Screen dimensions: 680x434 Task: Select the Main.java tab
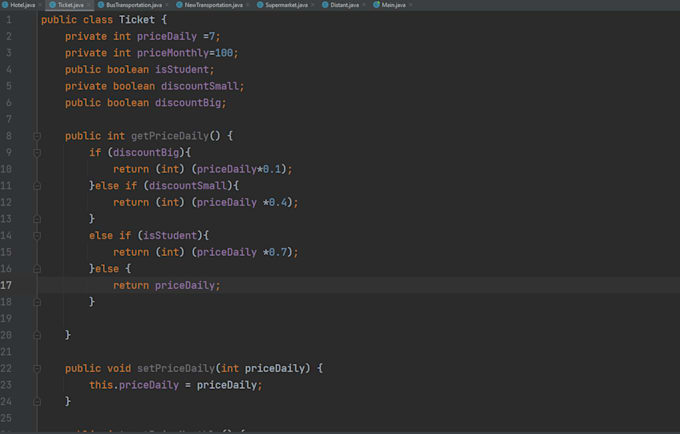tap(393, 5)
